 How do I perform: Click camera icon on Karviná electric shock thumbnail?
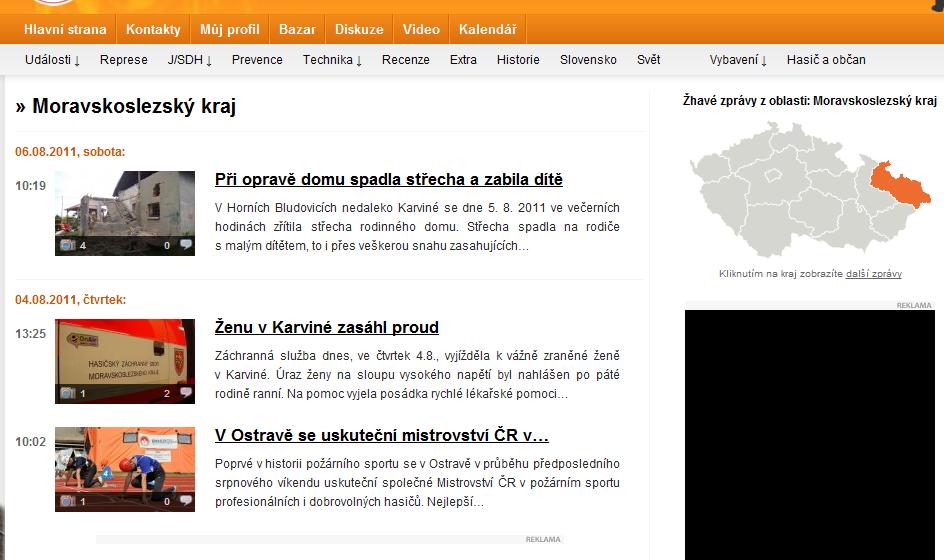point(67,393)
